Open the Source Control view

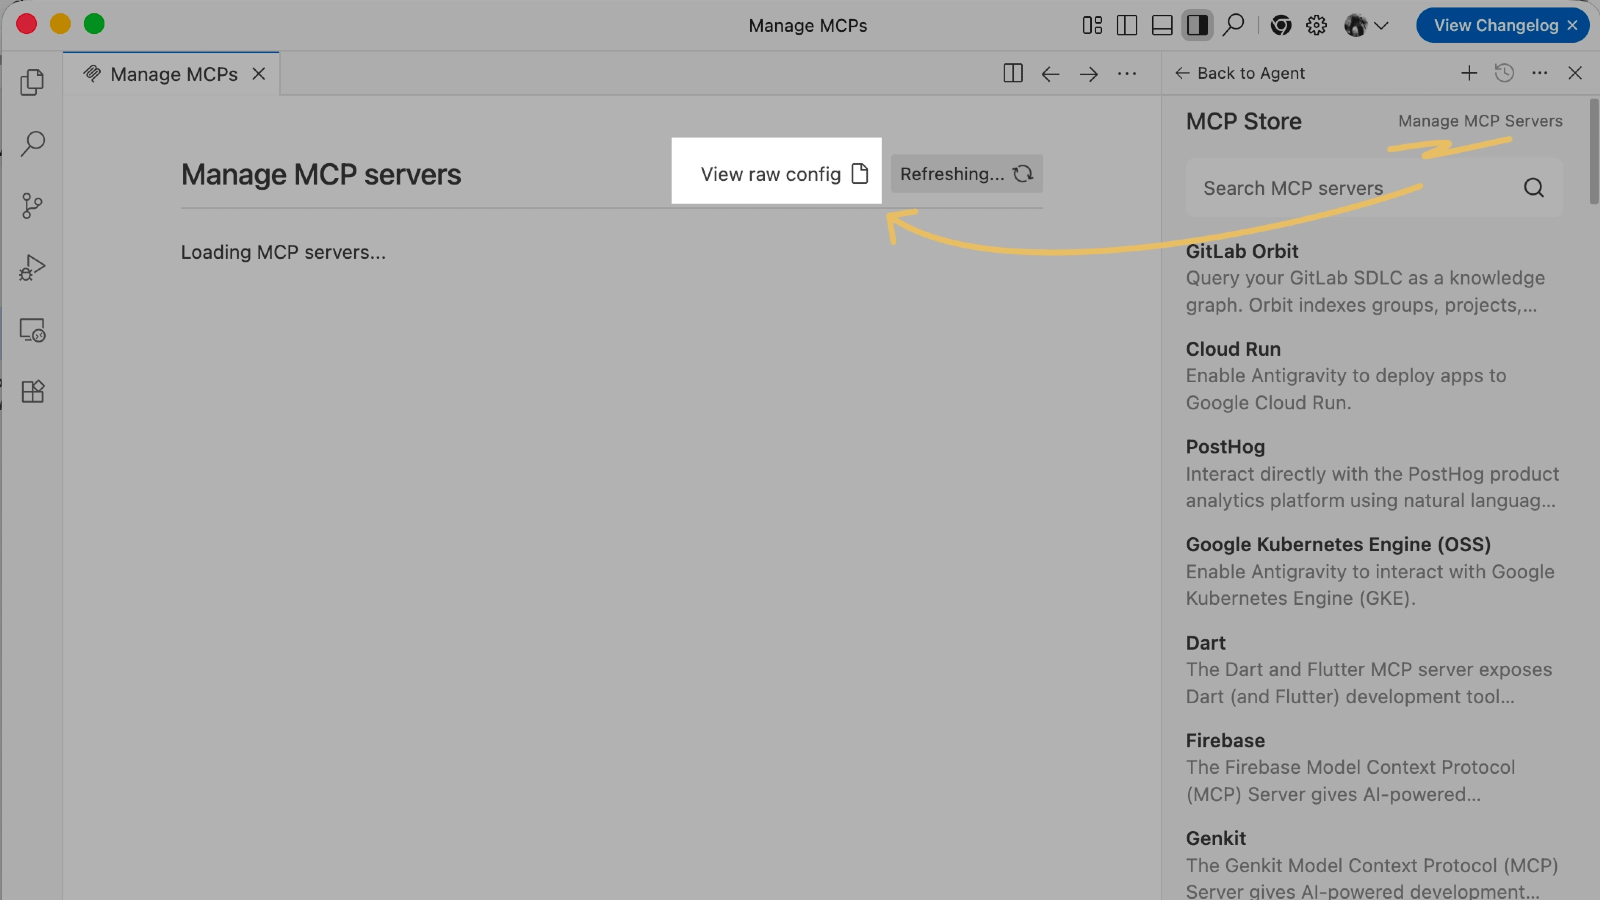tap(32, 206)
